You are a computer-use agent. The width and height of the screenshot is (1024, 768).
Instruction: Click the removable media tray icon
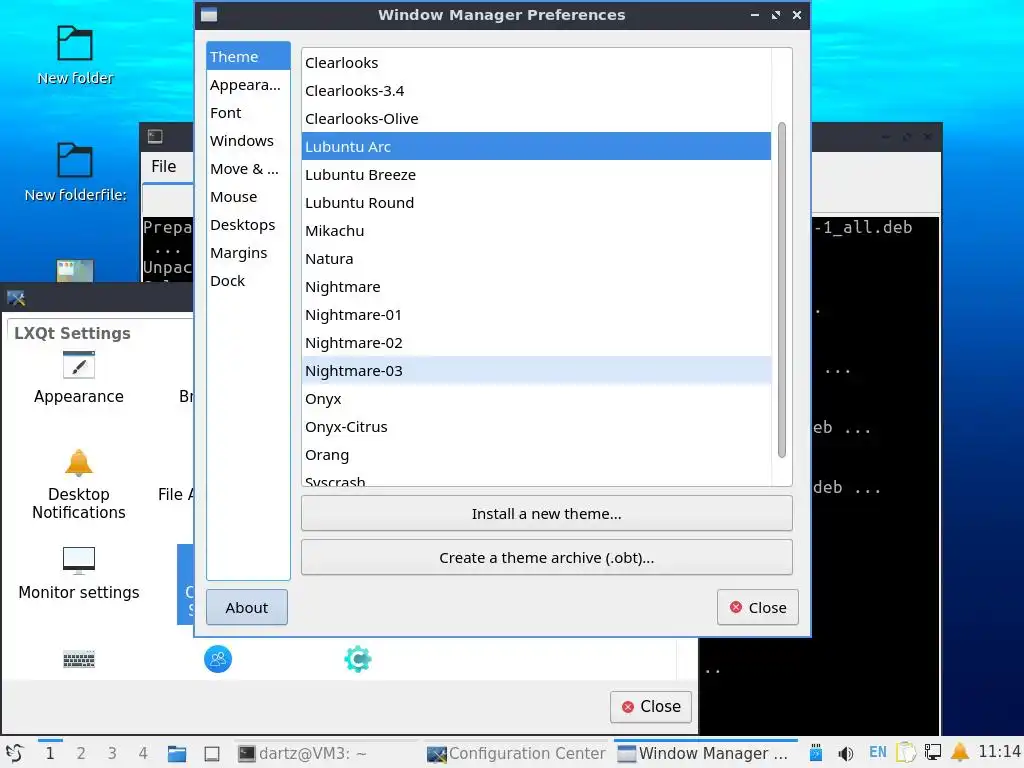click(x=816, y=753)
